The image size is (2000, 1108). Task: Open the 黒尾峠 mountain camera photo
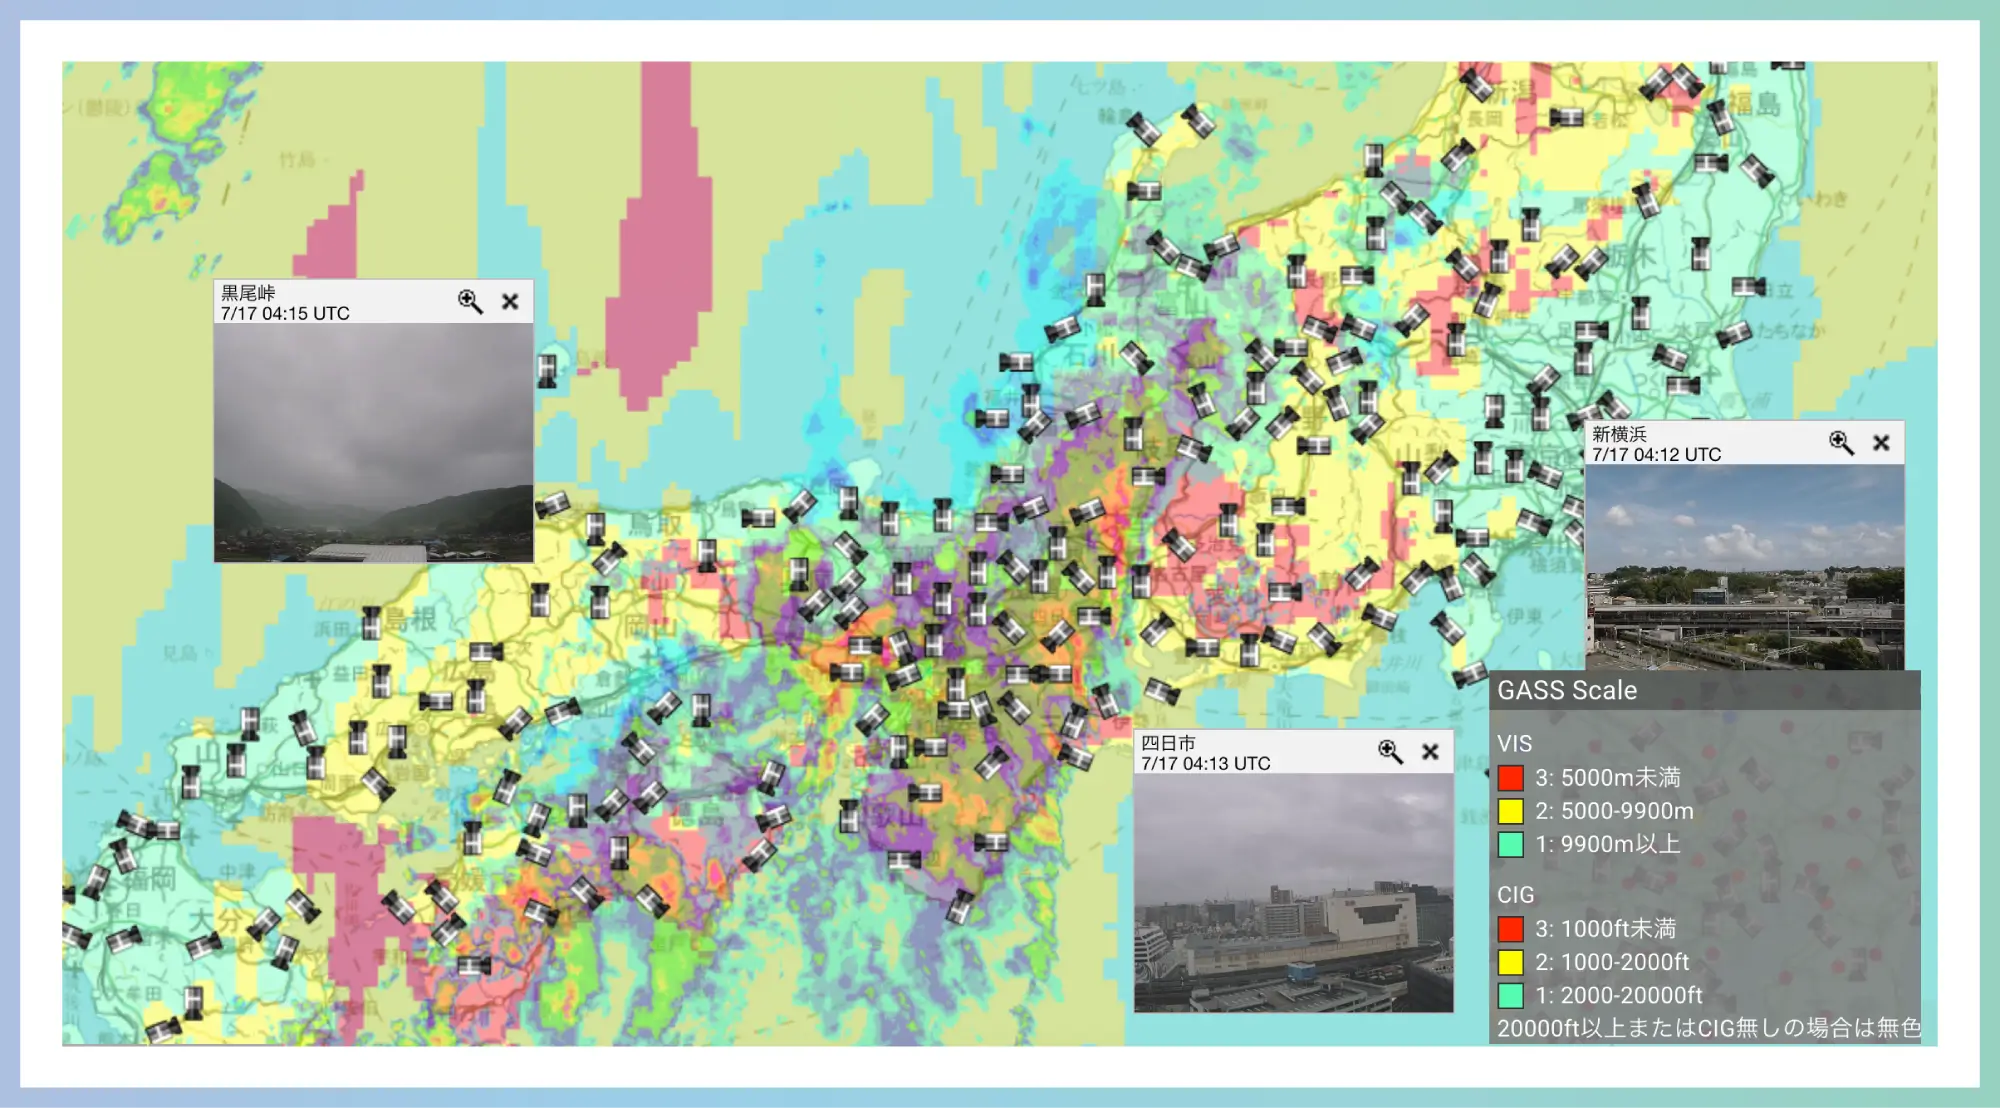(x=373, y=442)
